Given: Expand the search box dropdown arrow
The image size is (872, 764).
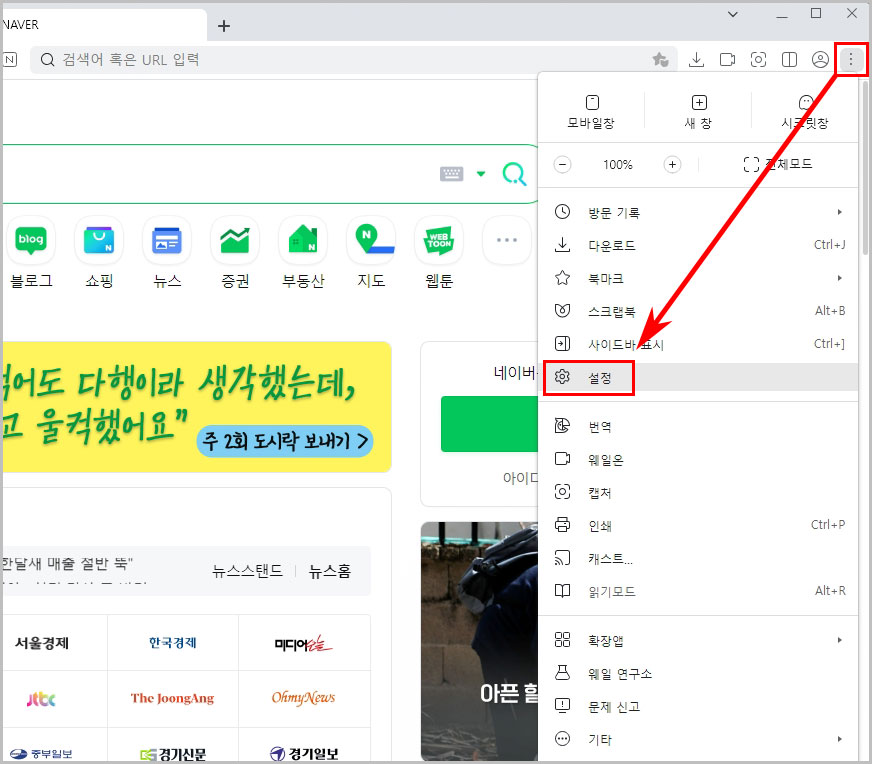Looking at the screenshot, I should (x=481, y=174).
